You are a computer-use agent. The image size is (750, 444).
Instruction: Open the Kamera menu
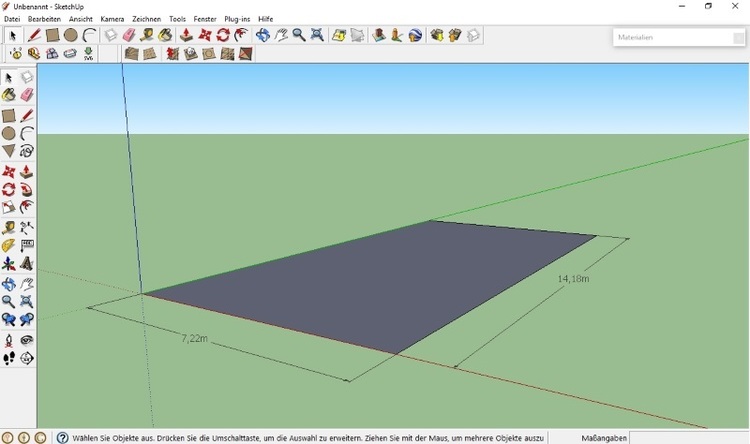[112, 19]
